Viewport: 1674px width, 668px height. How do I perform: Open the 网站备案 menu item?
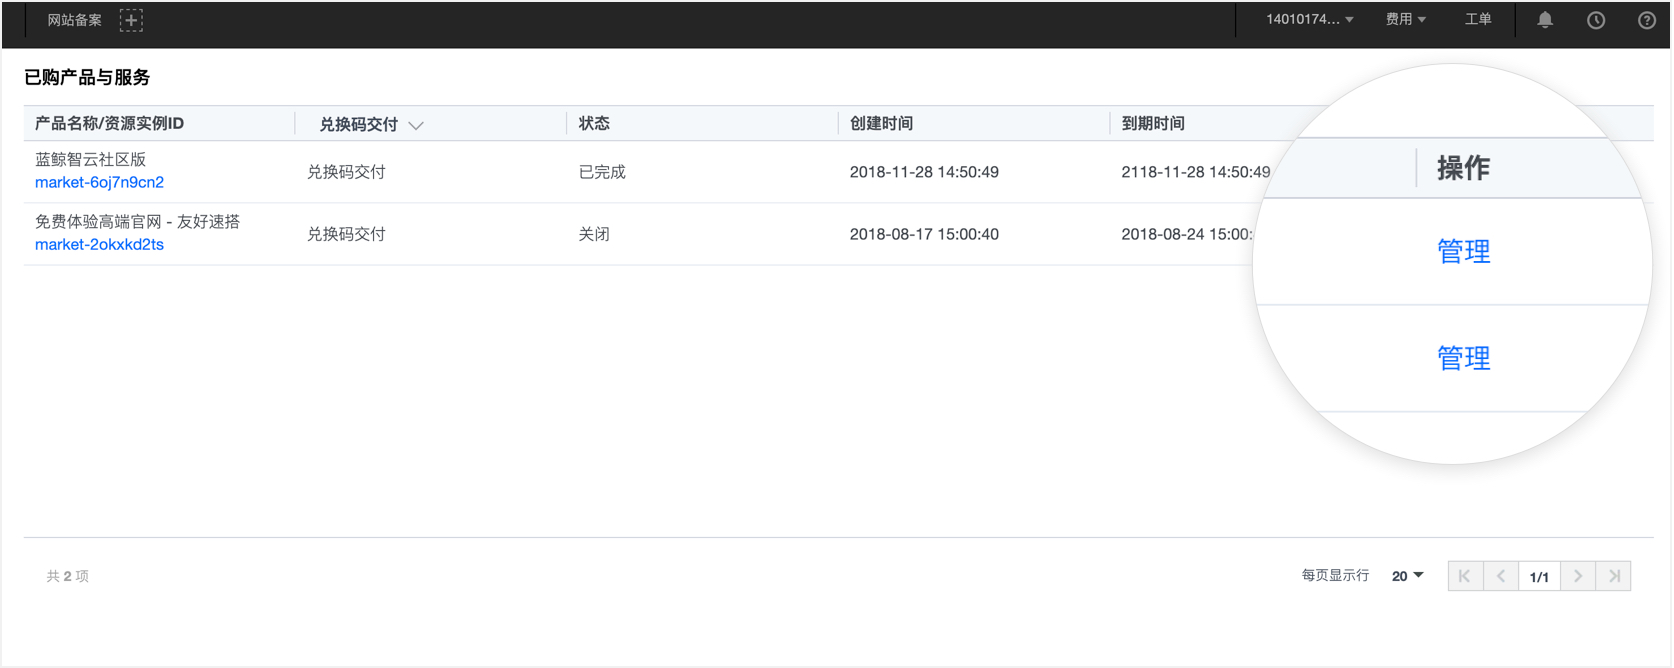(74, 20)
